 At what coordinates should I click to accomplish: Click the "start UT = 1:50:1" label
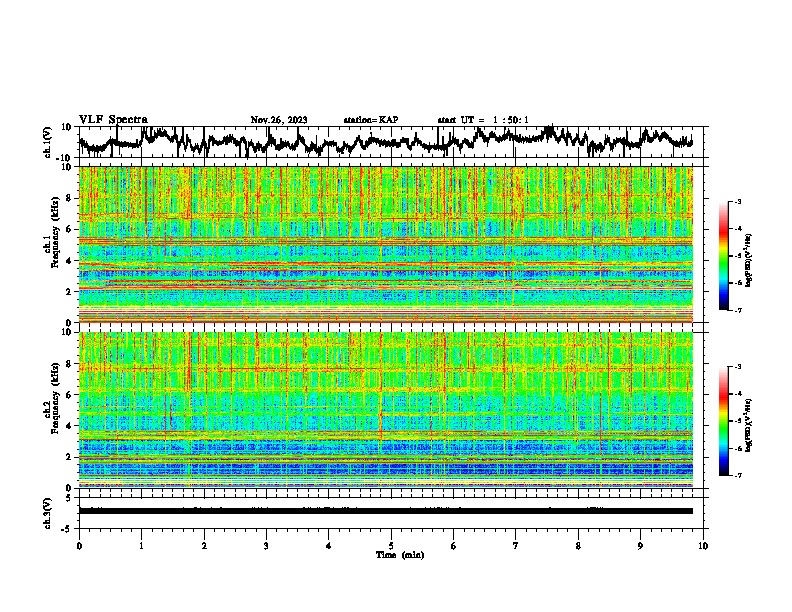pyautogui.click(x=483, y=120)
